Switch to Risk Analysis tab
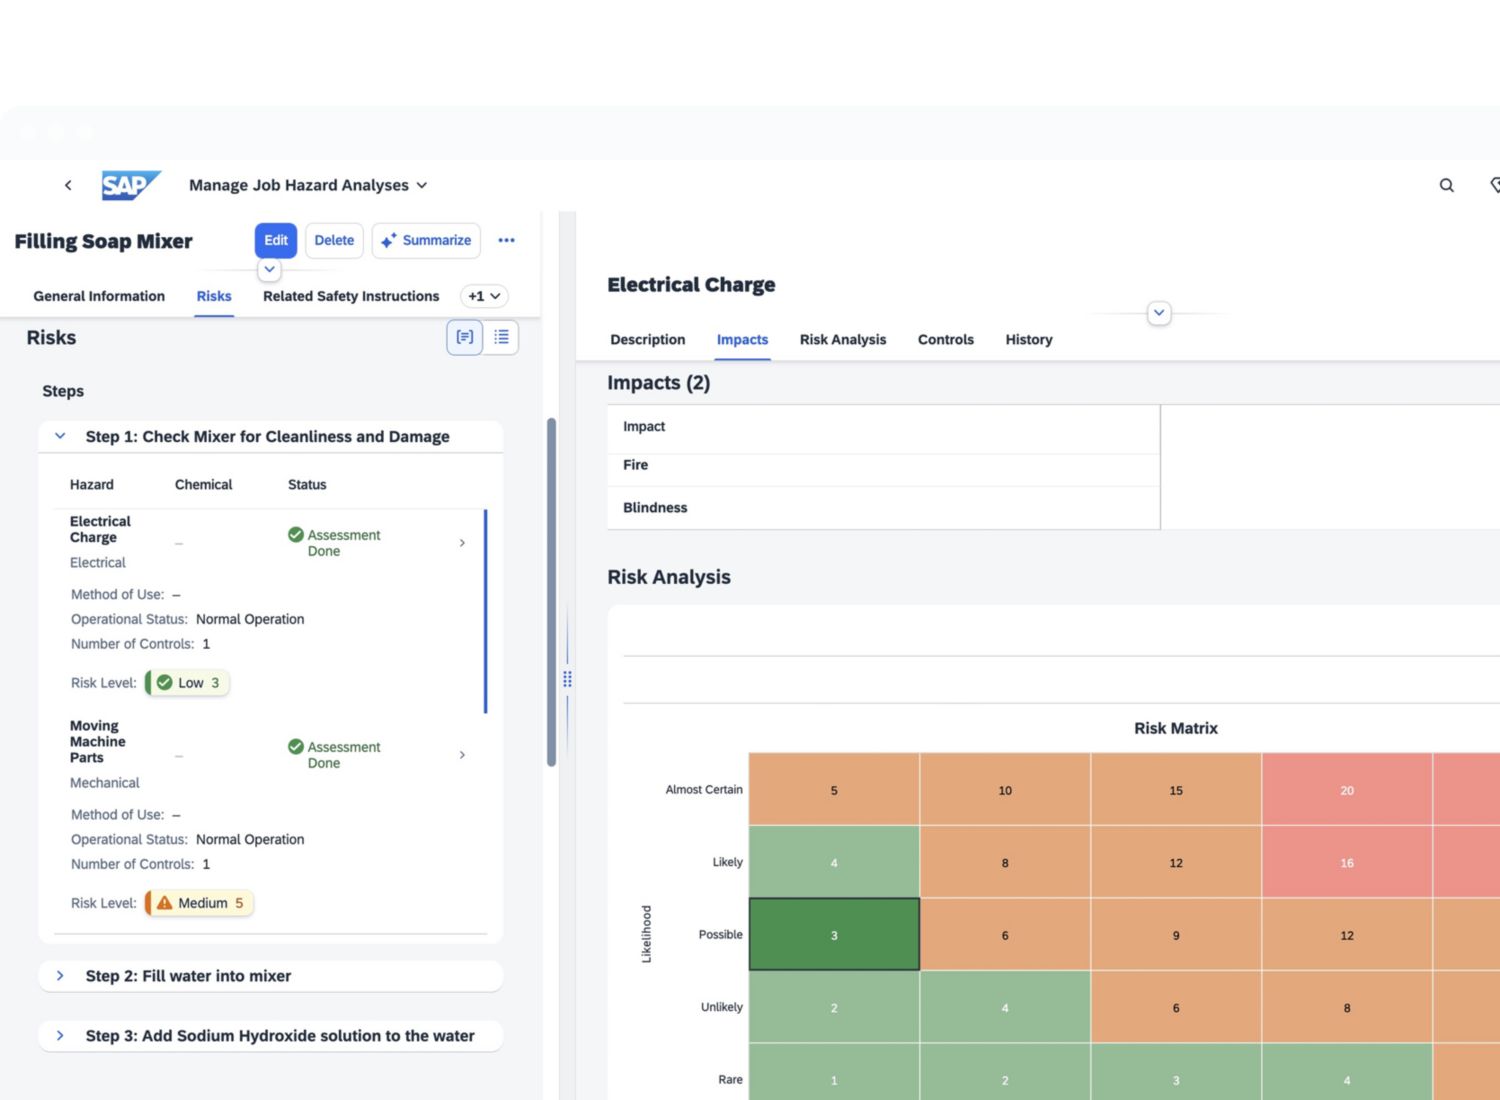This screenshot has height=1100, width=1500. click(x=842, y=340)
